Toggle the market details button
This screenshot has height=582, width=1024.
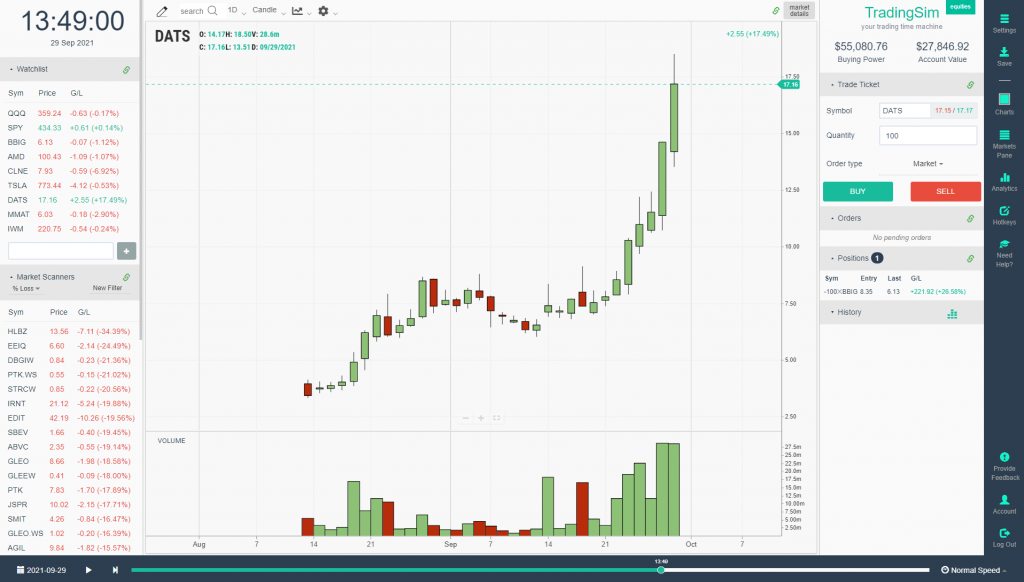(x=800, y=11)
